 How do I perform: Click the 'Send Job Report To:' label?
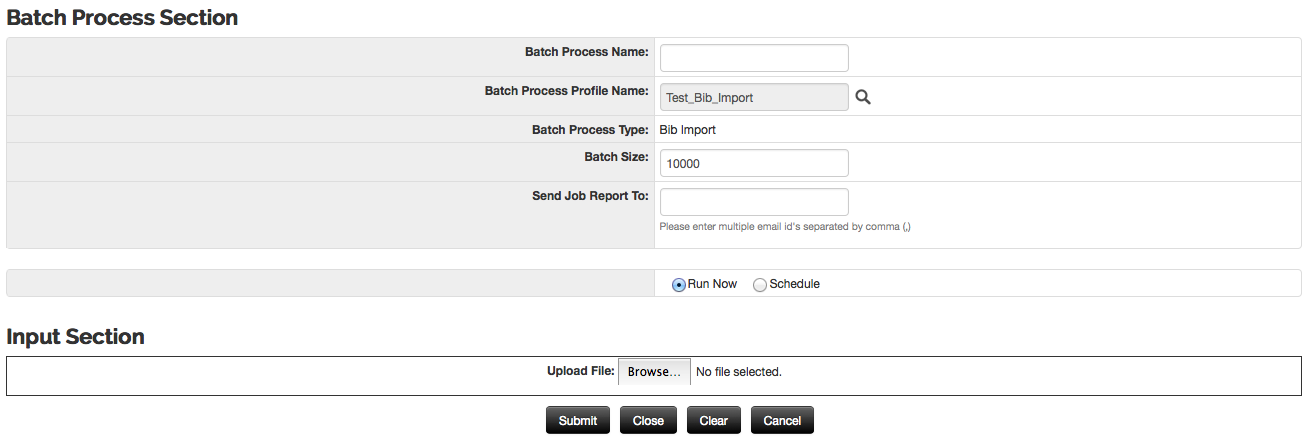pos(591,196)
